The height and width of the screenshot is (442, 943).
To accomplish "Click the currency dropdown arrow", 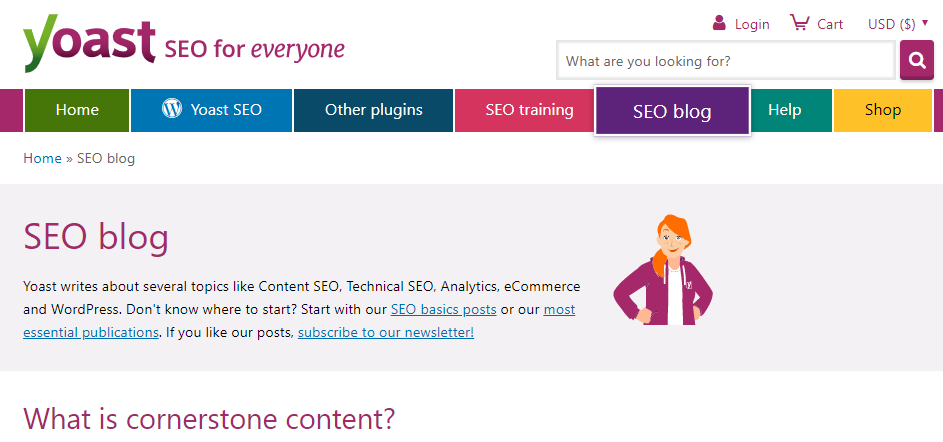I will click(925, 23).
